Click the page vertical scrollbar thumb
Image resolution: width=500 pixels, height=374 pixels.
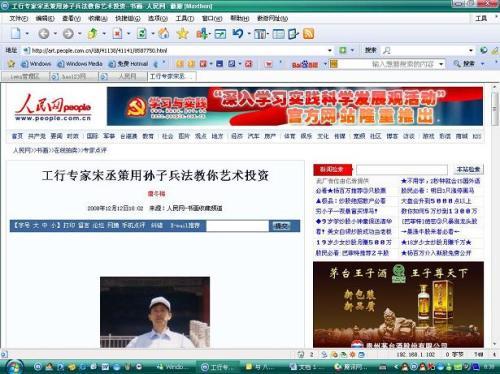pos(495,109)
